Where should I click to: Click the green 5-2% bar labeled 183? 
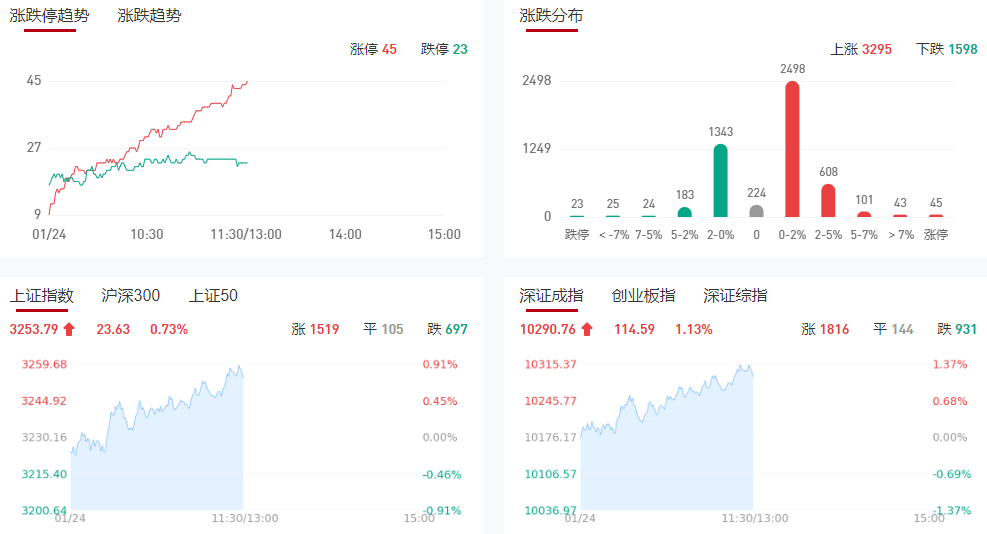coord(684,212)
